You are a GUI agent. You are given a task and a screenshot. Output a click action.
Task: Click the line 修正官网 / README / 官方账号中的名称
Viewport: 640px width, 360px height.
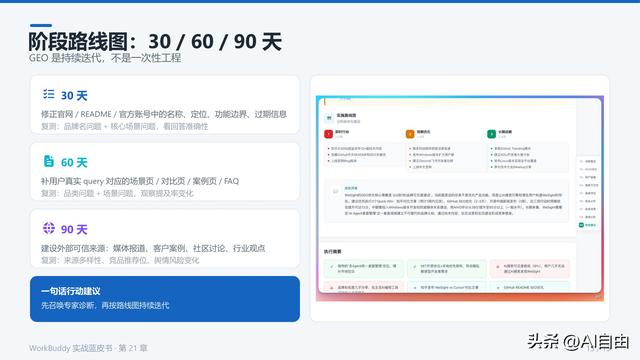tap(164, 114)
